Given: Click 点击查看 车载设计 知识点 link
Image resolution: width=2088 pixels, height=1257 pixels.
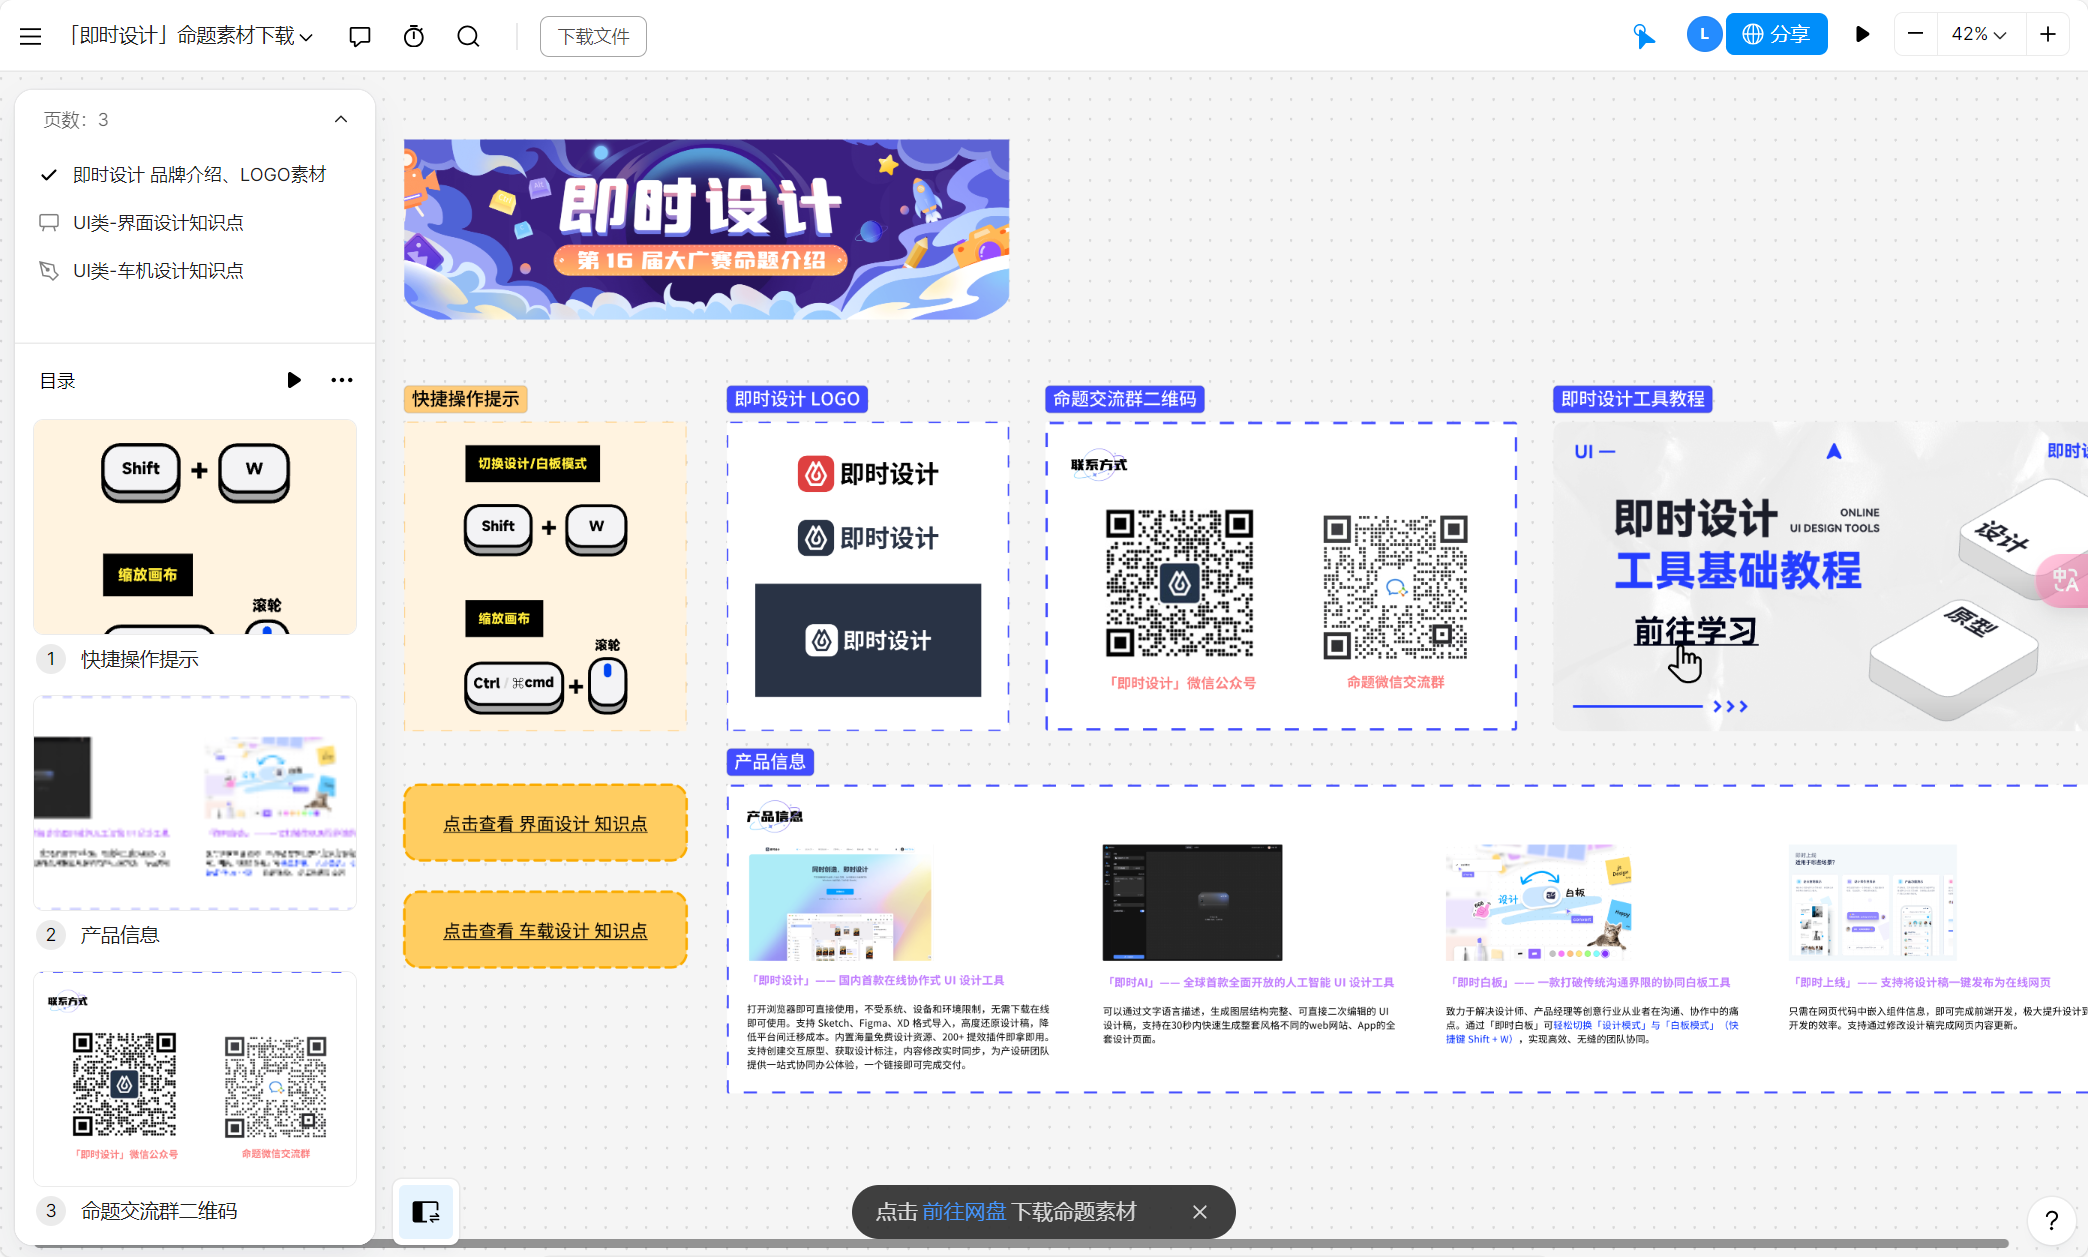Looking at the screenshot, I should (x=545, y=930).
